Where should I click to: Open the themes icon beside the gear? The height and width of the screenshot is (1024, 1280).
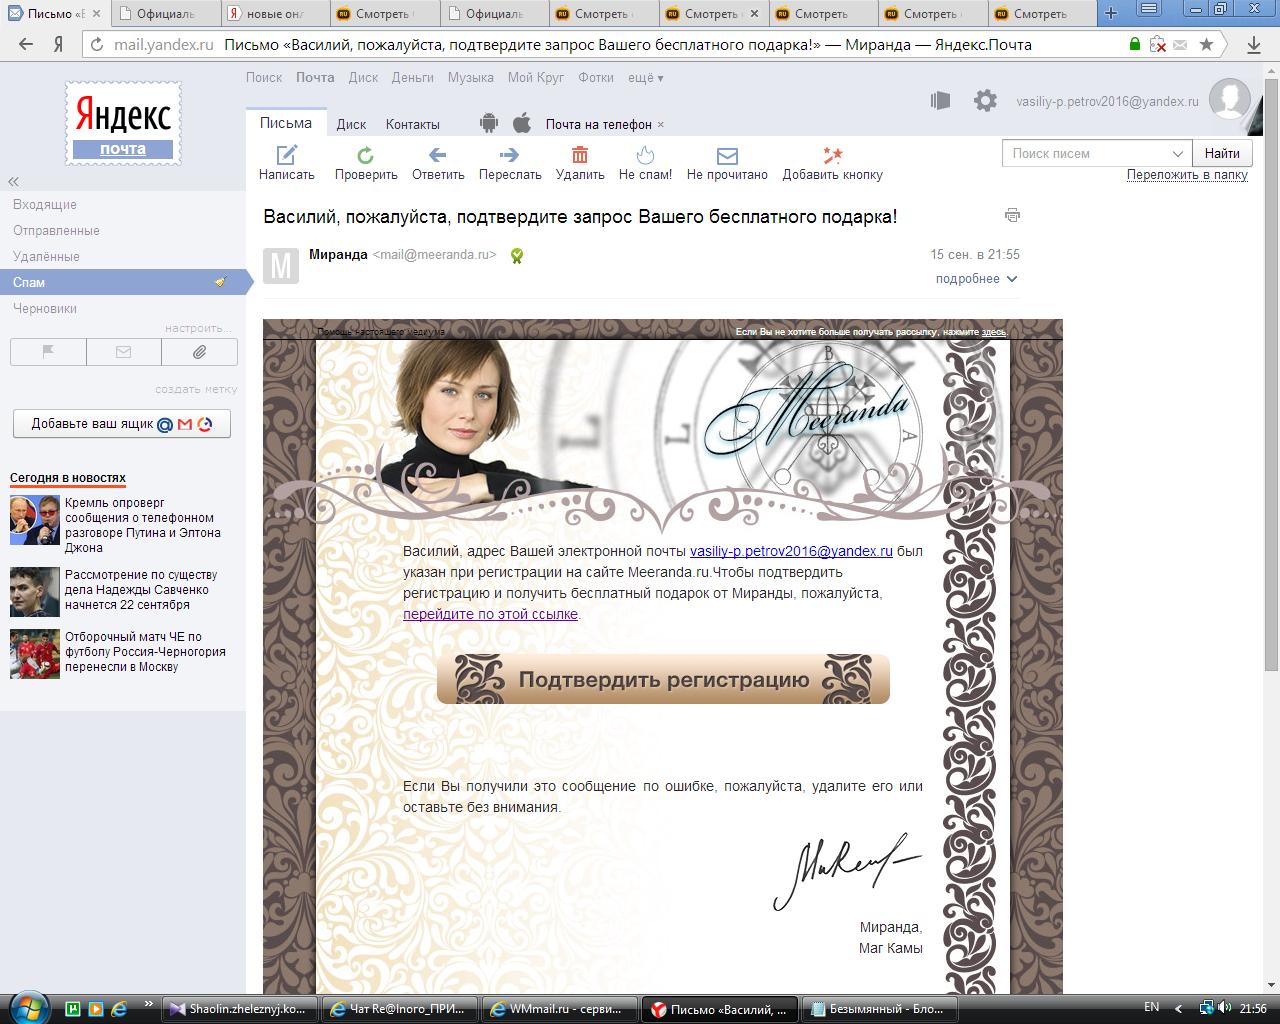pyautogui.click(x=939, y=100)
